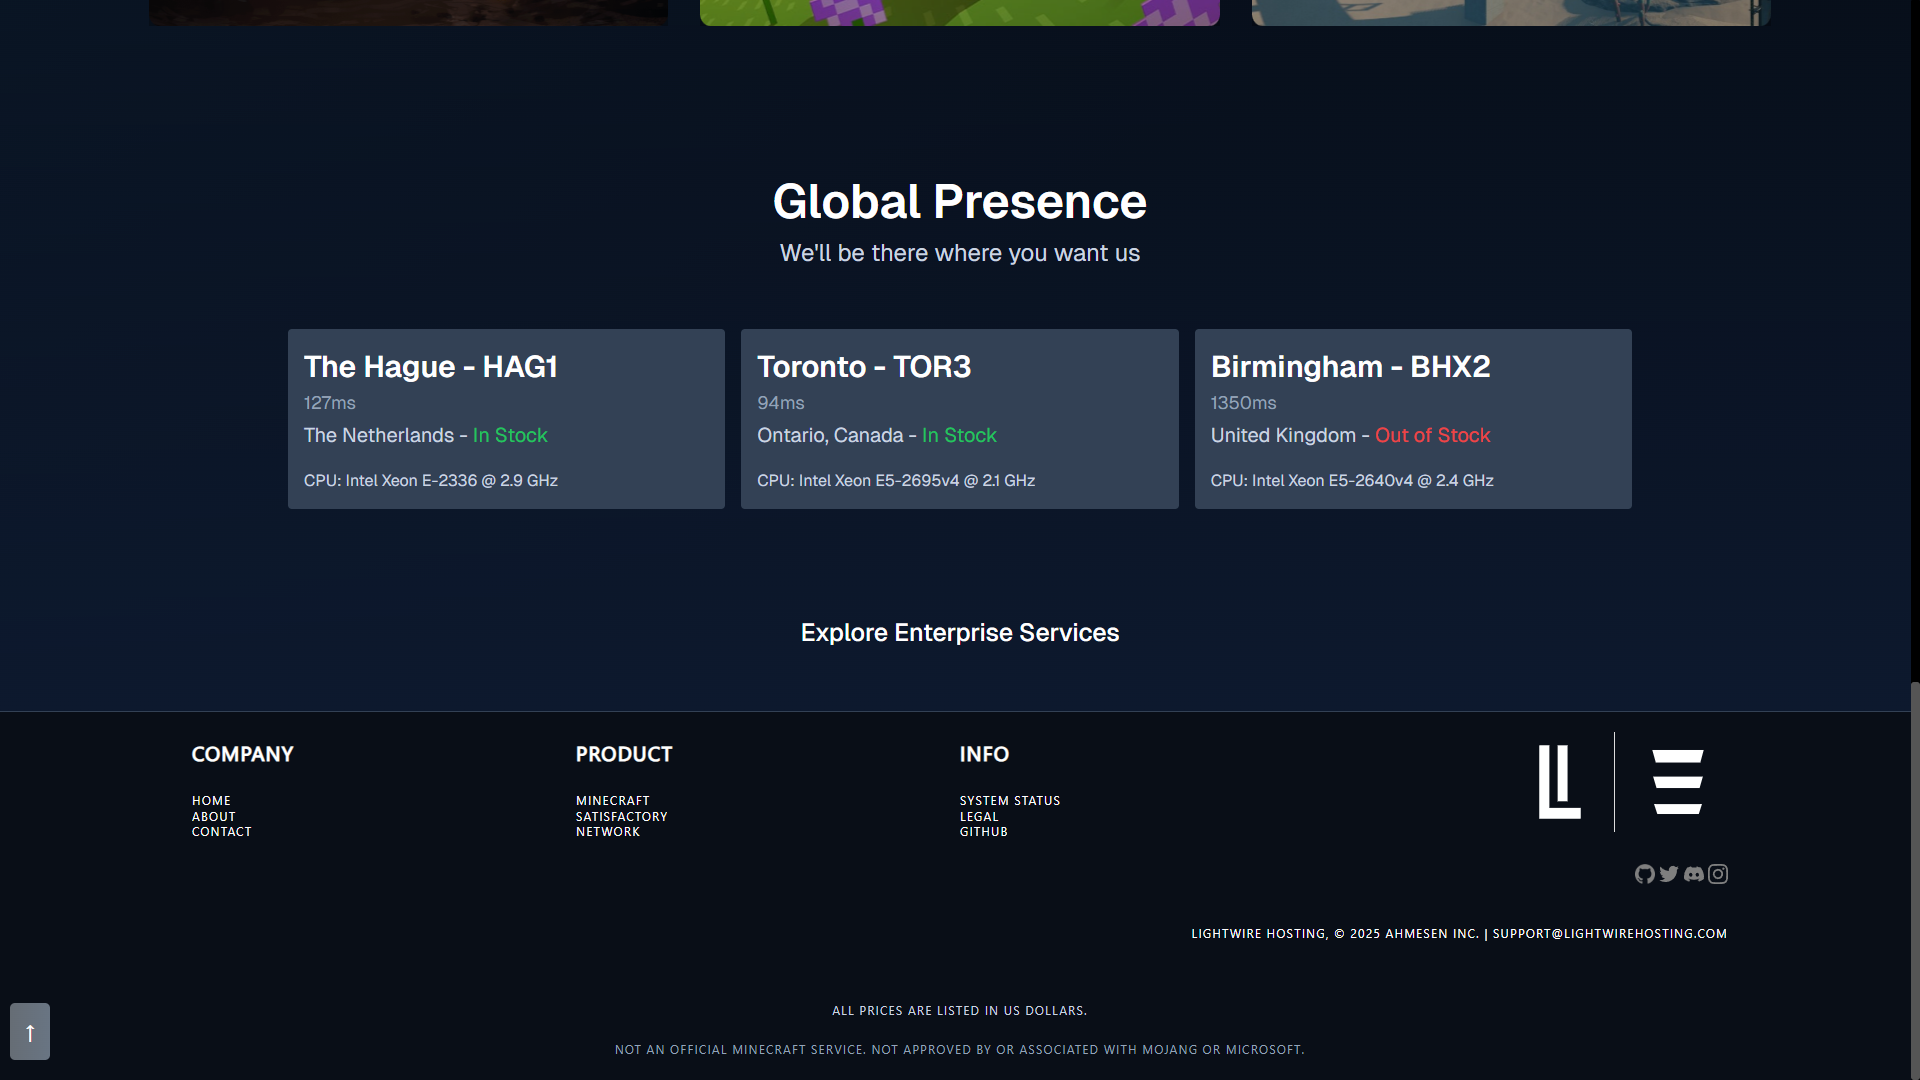The width and height of the screenshot is (1920, 1080).
Task: Click the Lightwire LL logo
Action: click(1559, 782)
